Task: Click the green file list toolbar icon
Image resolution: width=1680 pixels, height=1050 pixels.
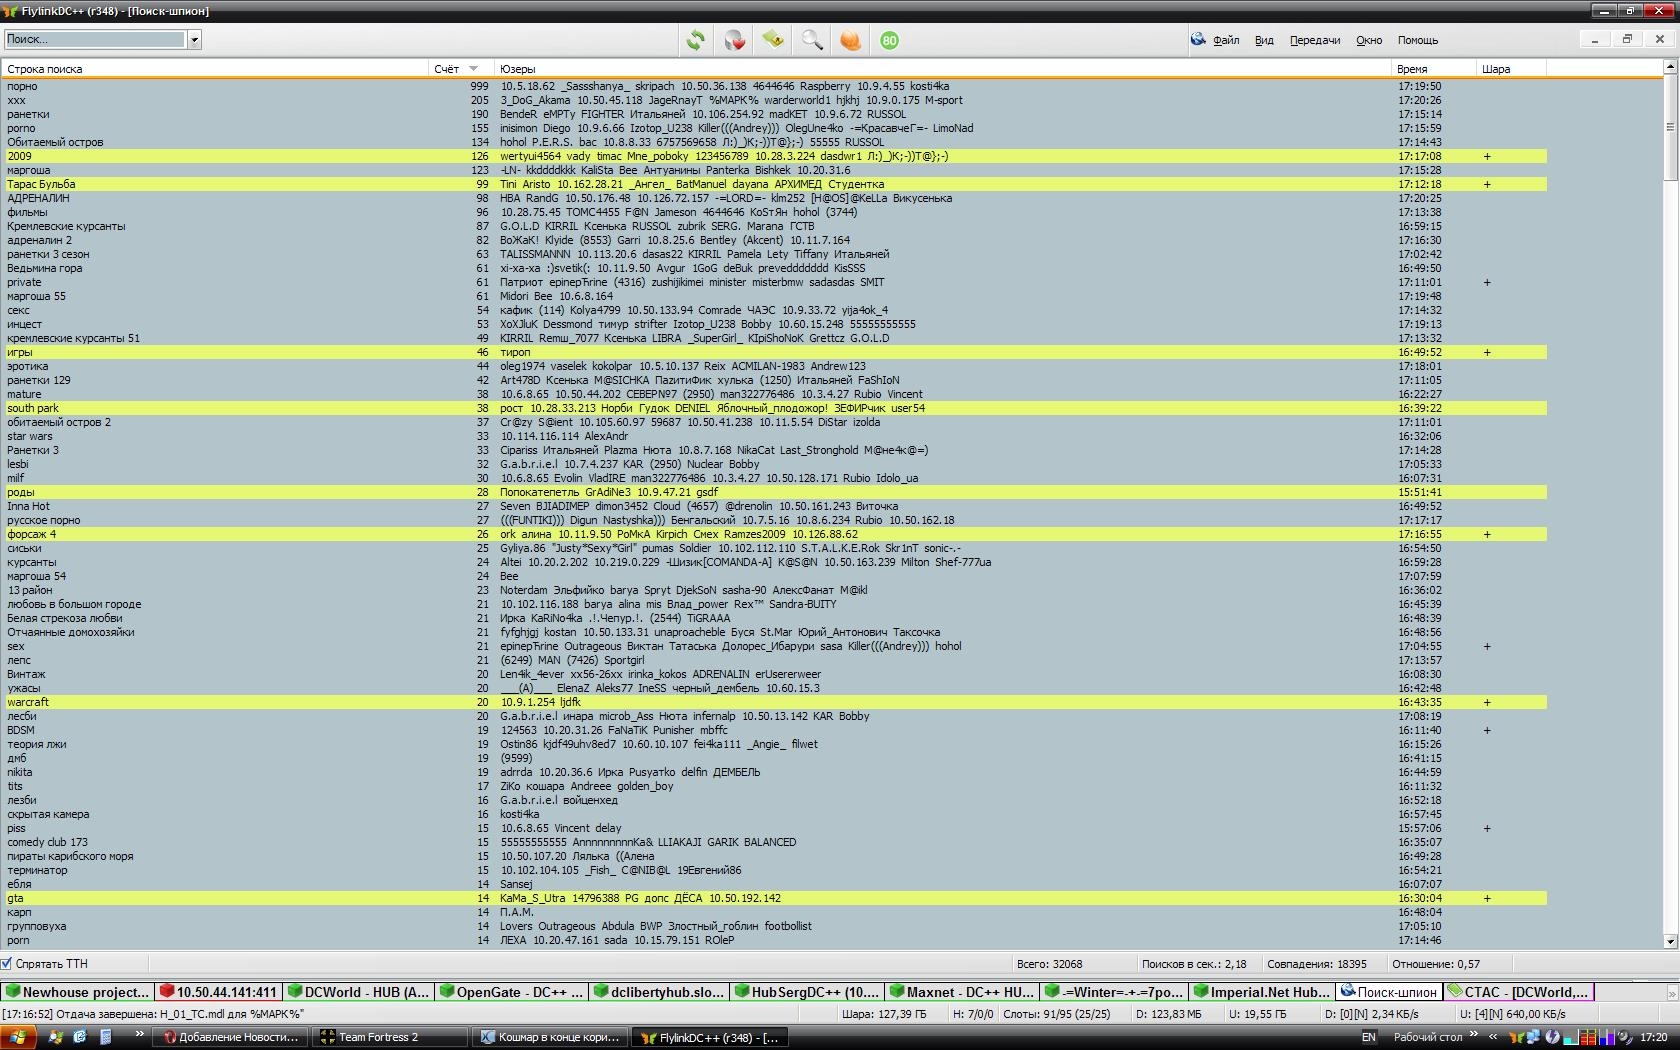Action: (773, 40)
